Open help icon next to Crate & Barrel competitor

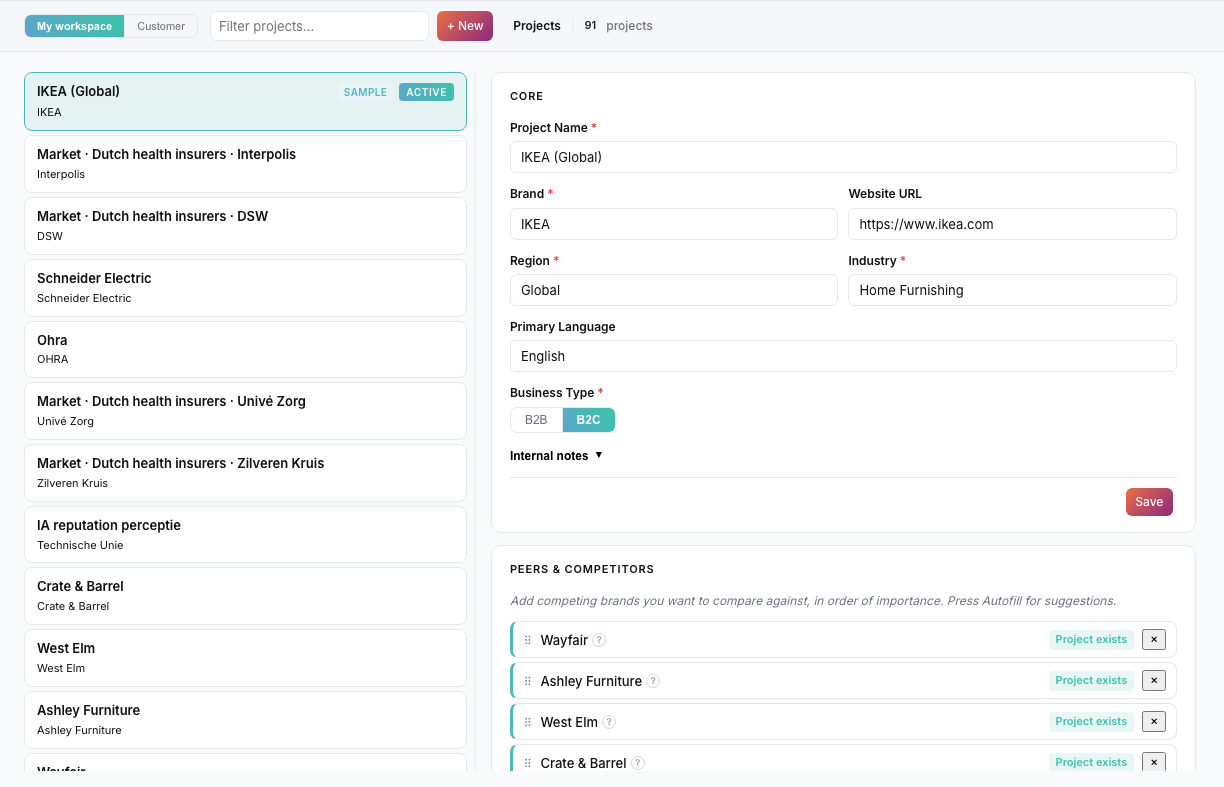(x=638, y=763)
